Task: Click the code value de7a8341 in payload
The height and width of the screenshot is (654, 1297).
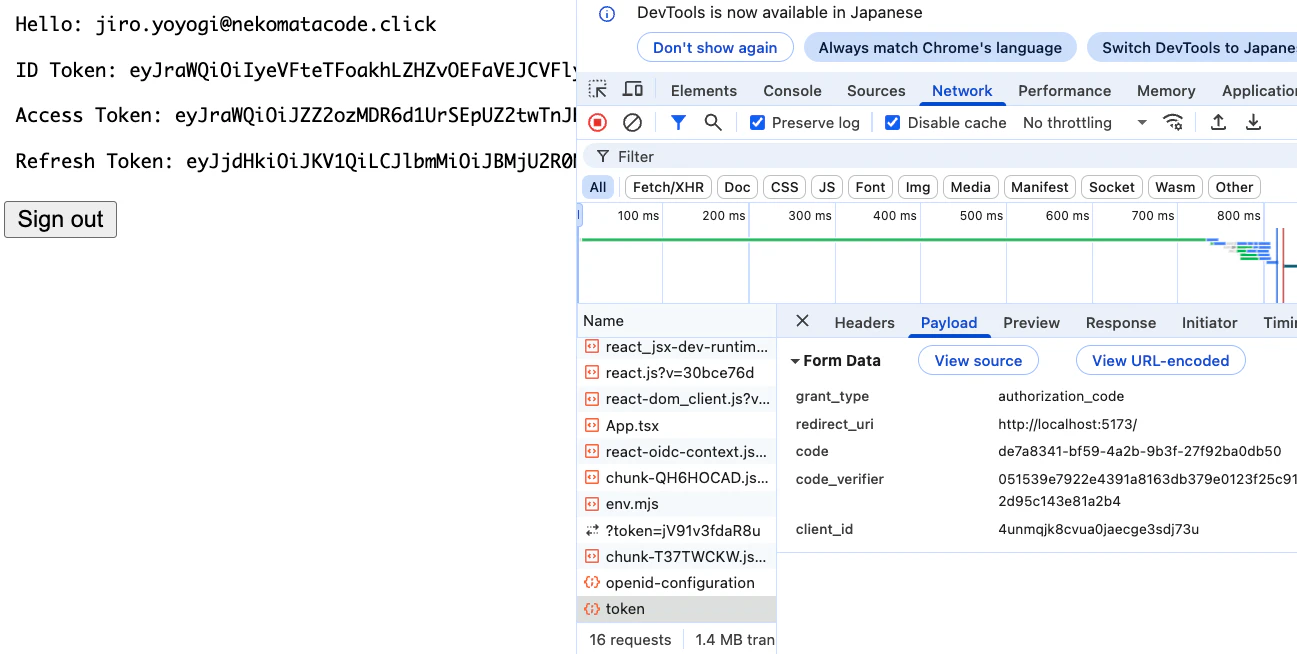Action: click(1139, 451)
